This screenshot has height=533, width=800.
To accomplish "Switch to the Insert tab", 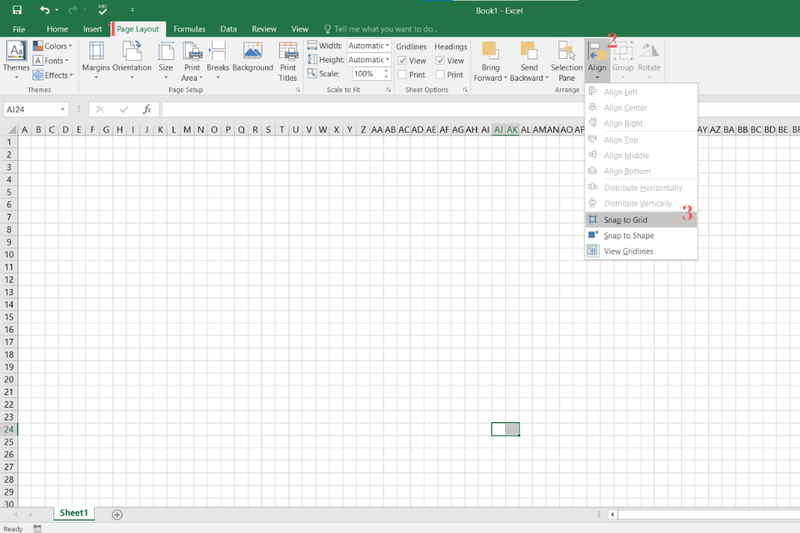I will (92, 29).
